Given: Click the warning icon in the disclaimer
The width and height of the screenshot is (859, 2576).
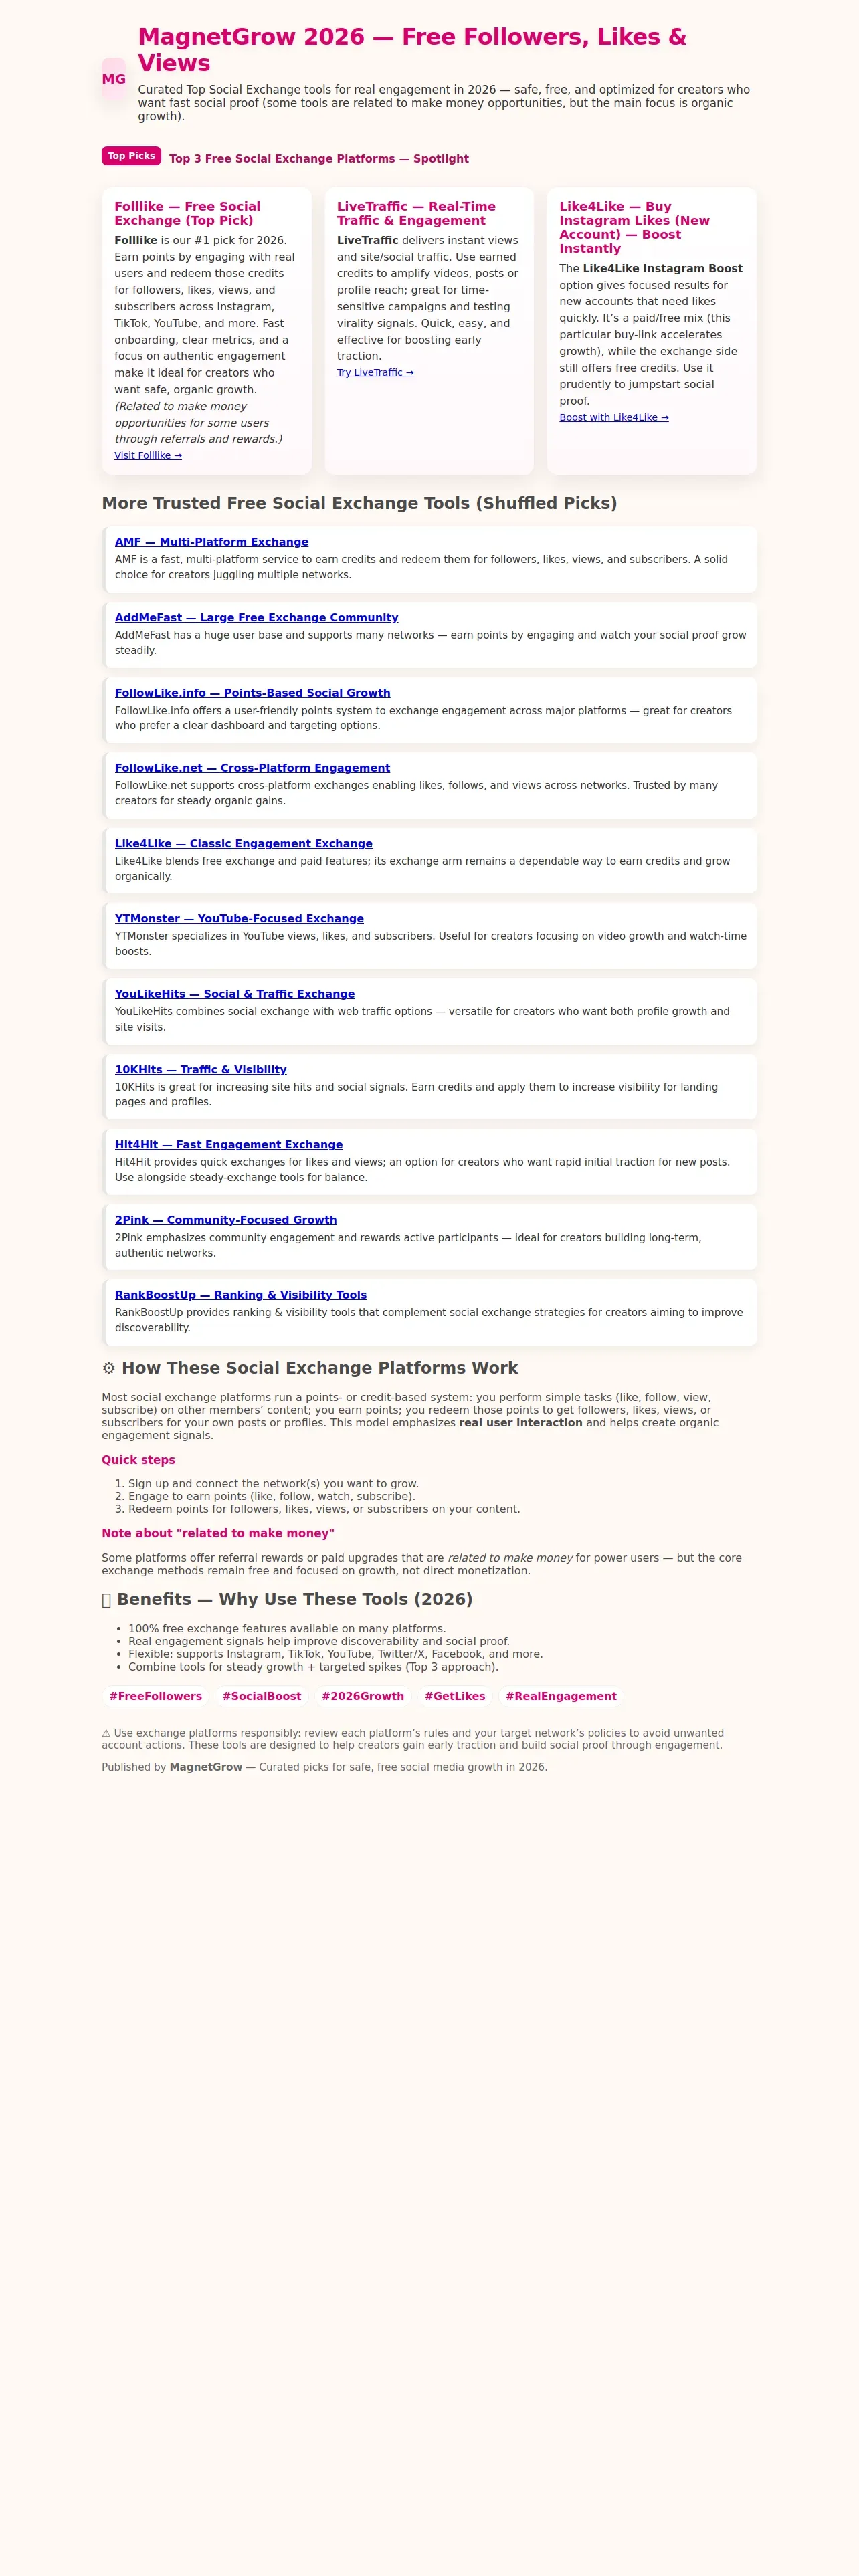Looking at the screenshot, I should 106,1733.
